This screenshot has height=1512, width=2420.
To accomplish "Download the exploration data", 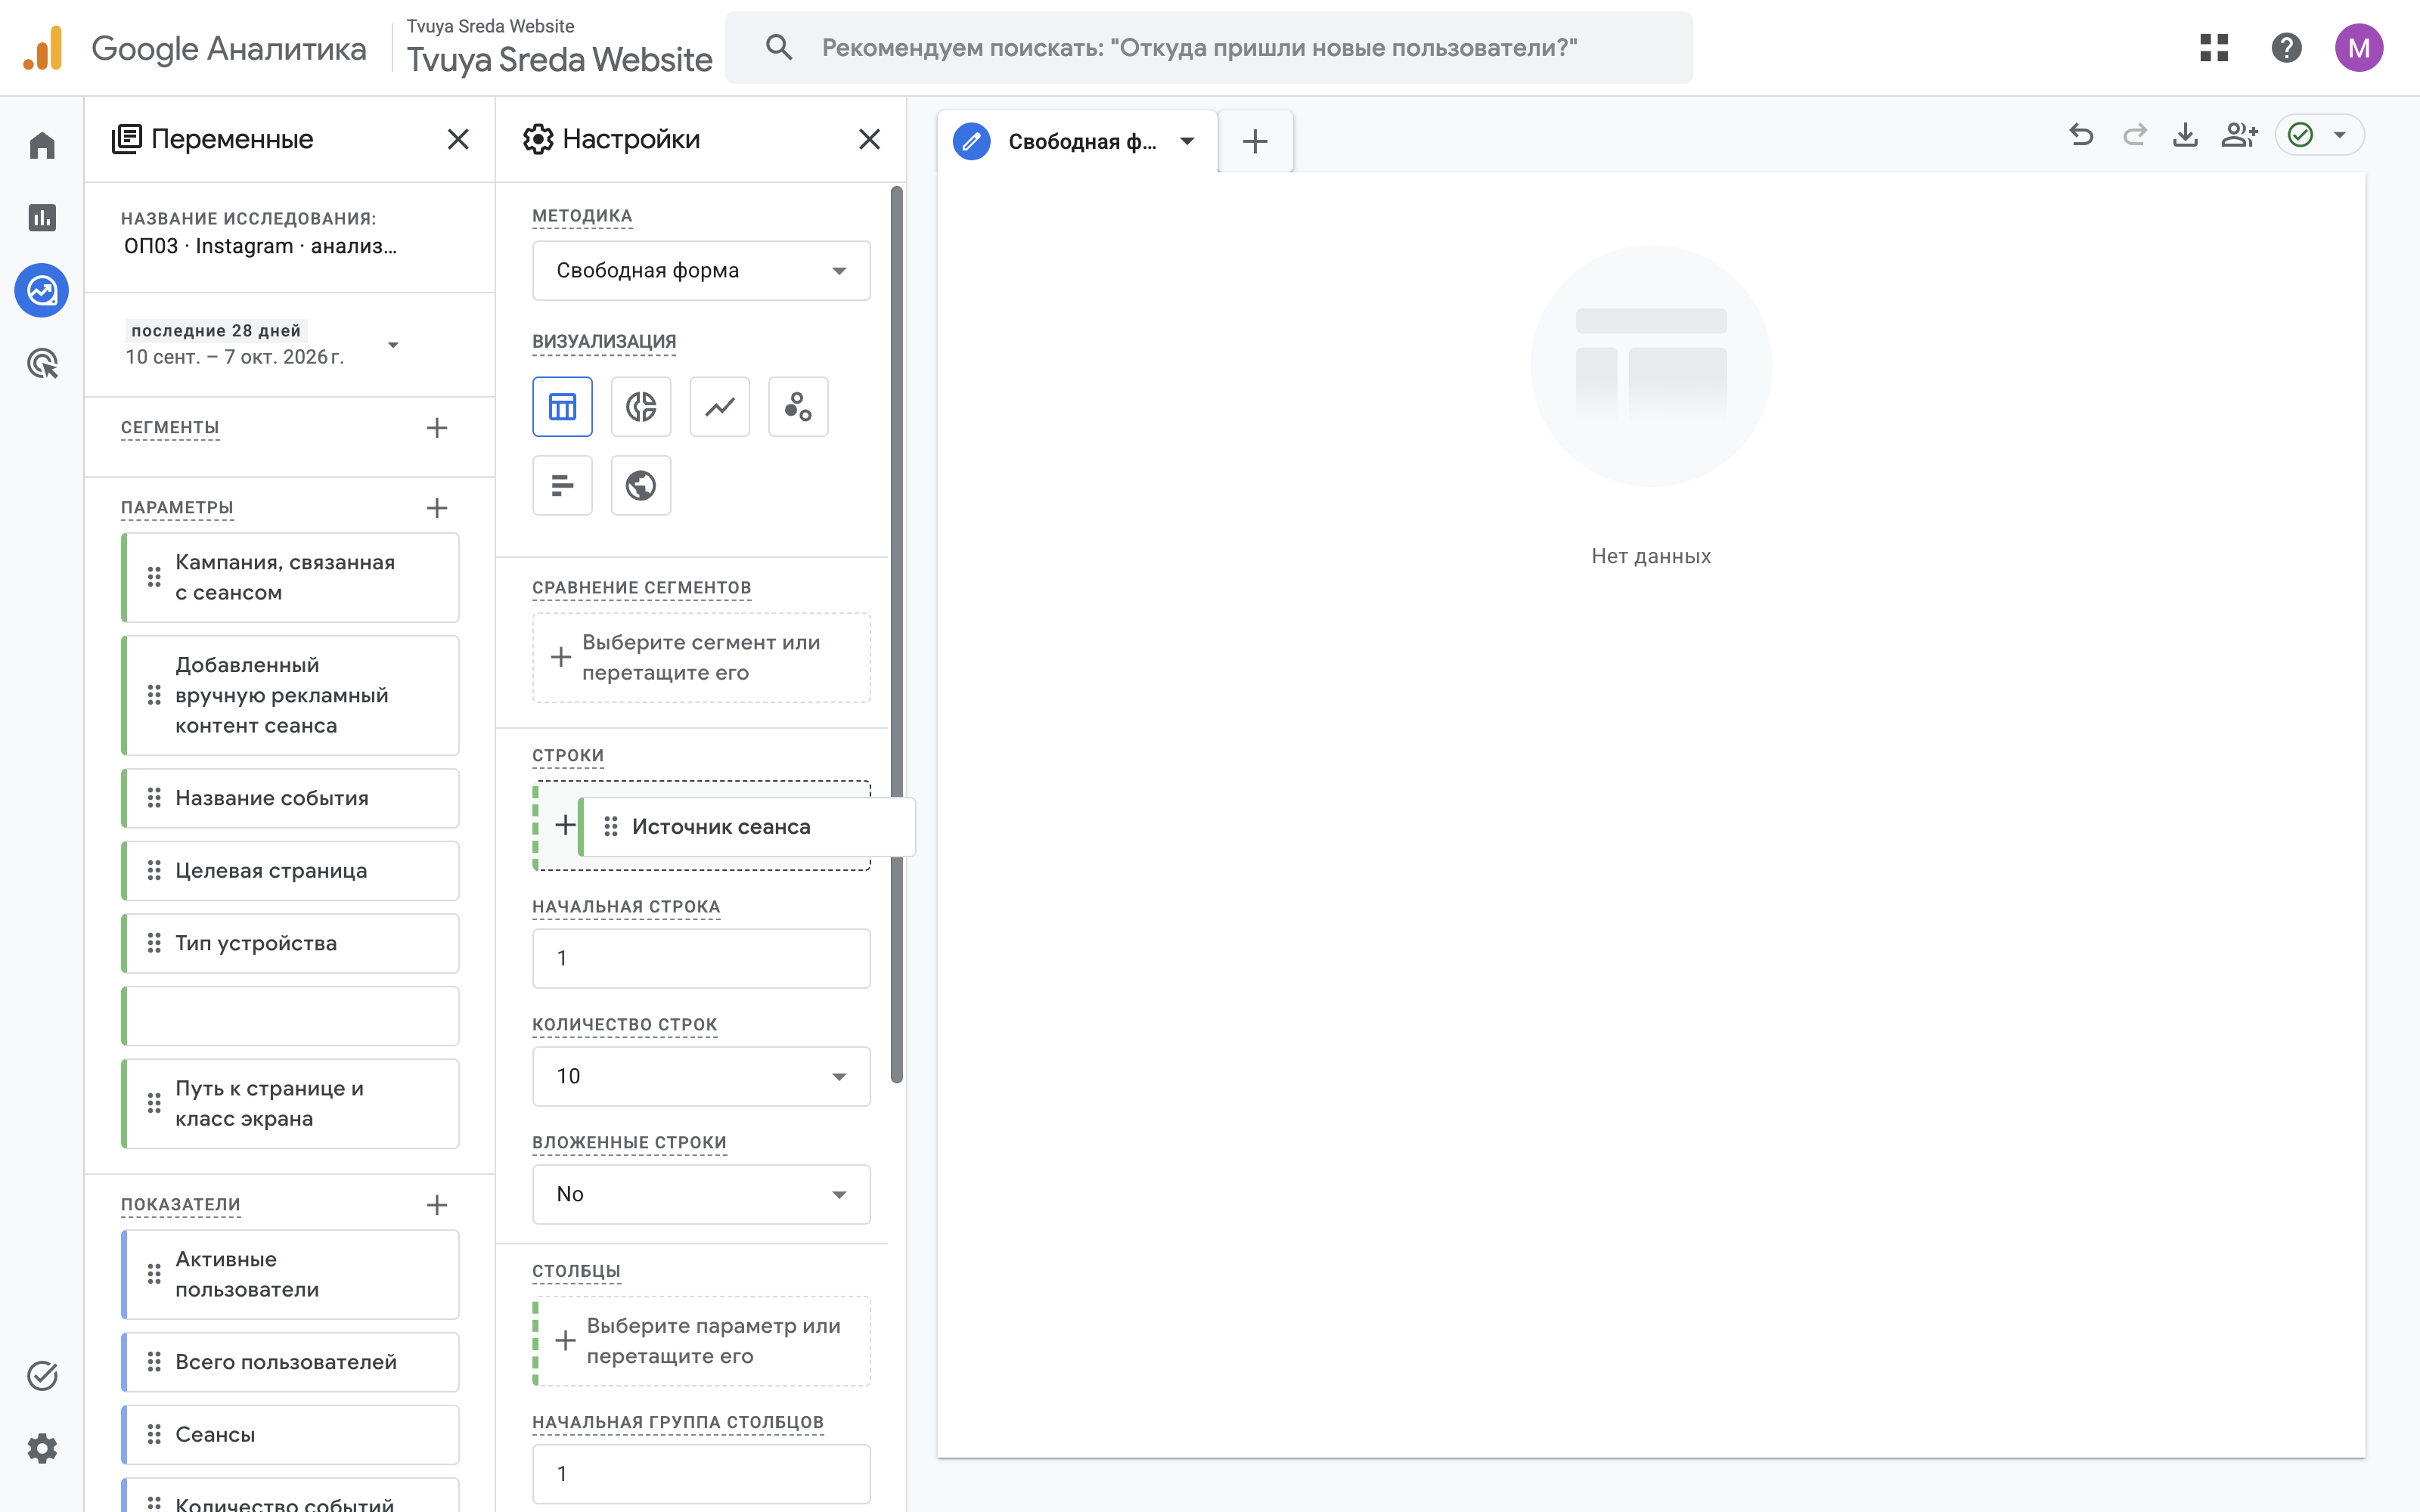I will pyautogui.click(x=2186, y=135).
